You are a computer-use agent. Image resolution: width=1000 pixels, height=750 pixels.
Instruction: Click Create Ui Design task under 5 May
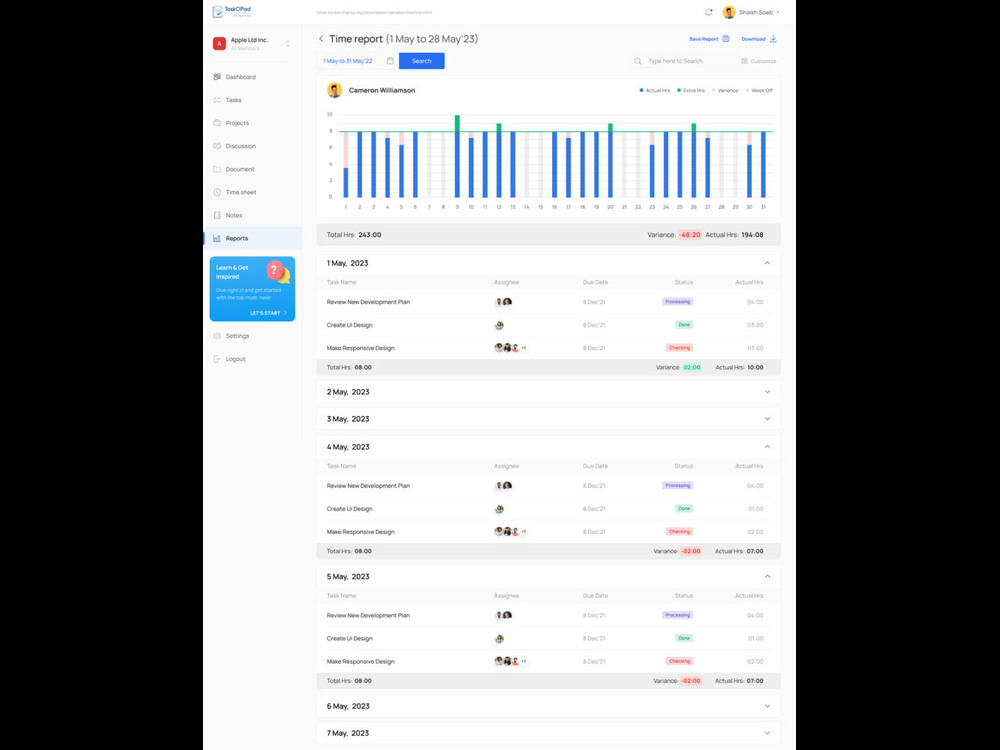(x=349, y=638)
